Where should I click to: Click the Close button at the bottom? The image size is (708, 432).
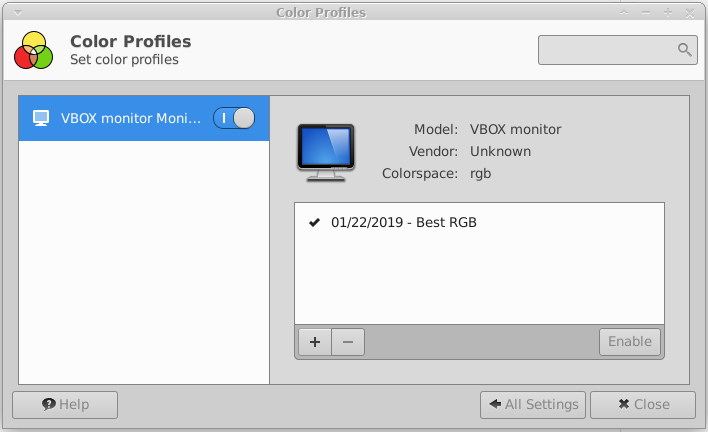click(643, 405)
